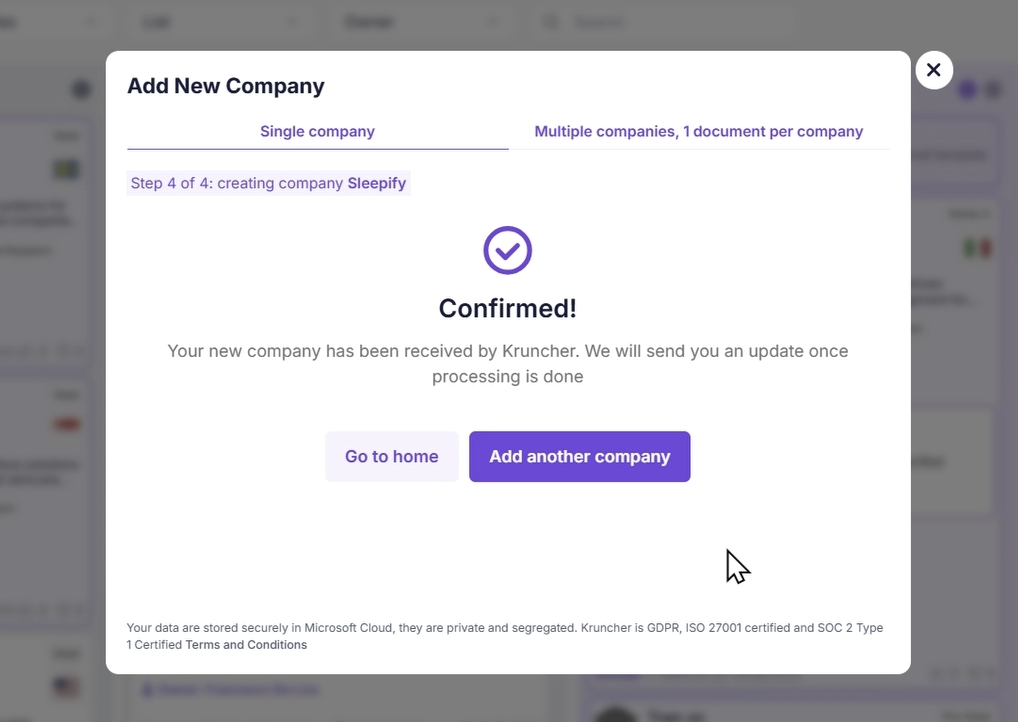The height and width of the screenshot is (722, 1018).
Task: Click the purple confirmation checkmark icon
Action: coord(508,250)
